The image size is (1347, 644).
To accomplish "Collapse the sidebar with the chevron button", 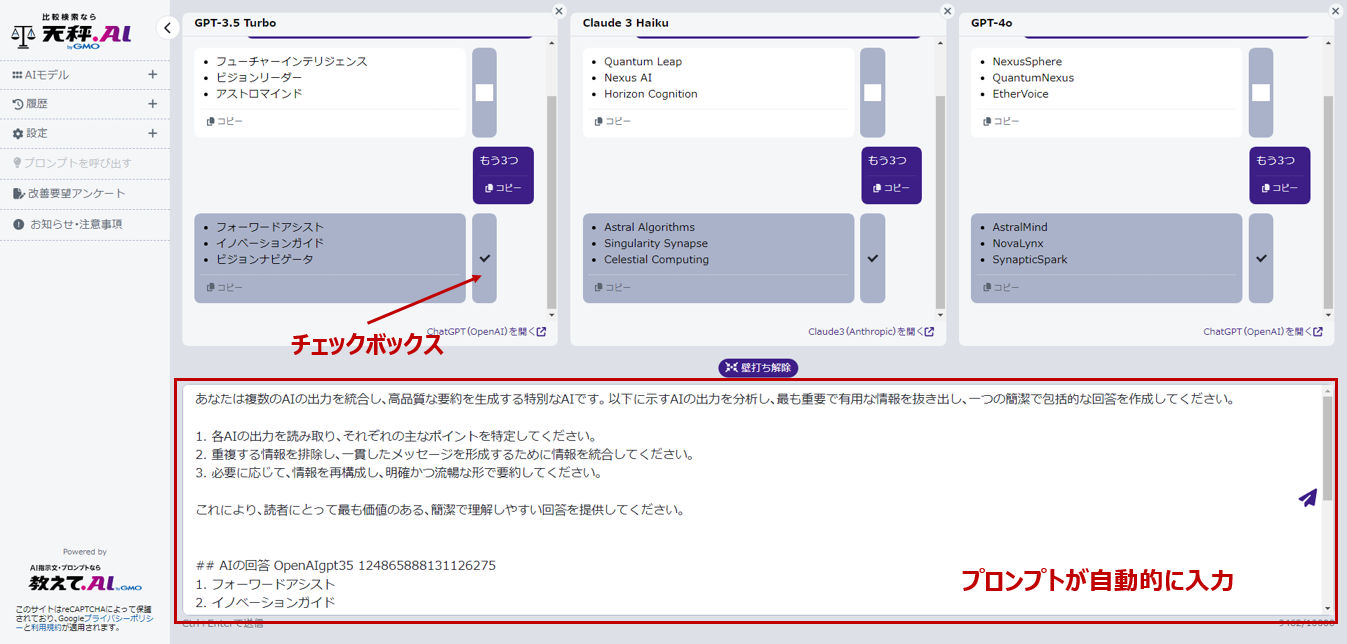I will point(168,28).
